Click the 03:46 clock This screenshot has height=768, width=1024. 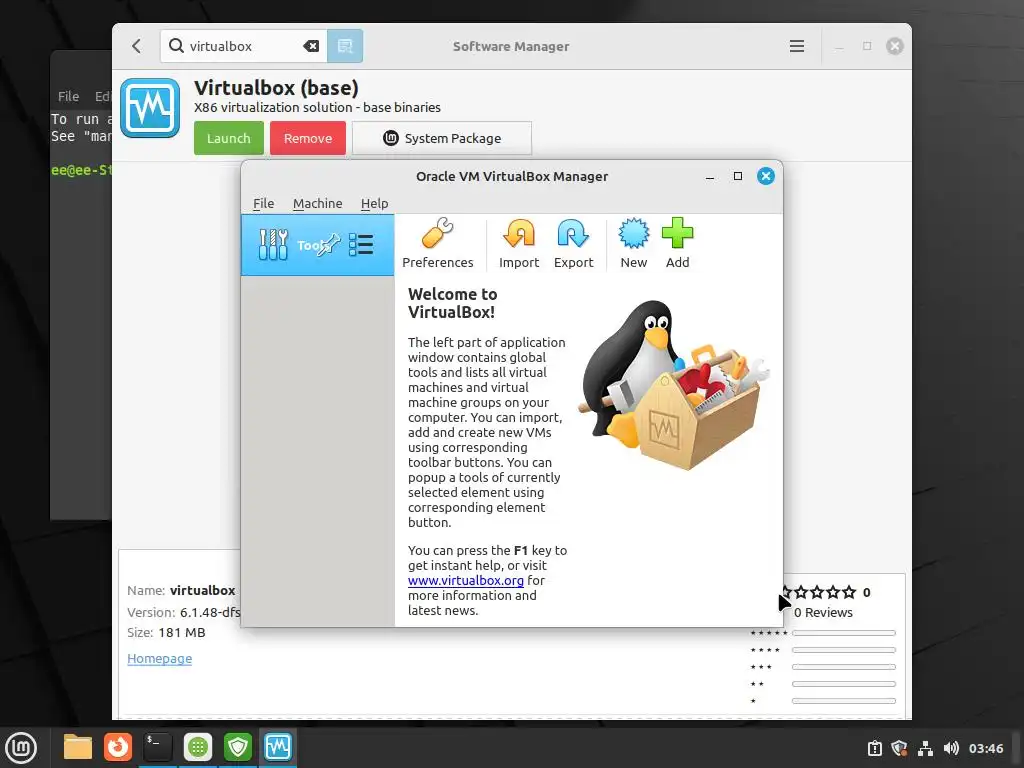[985, 748]
